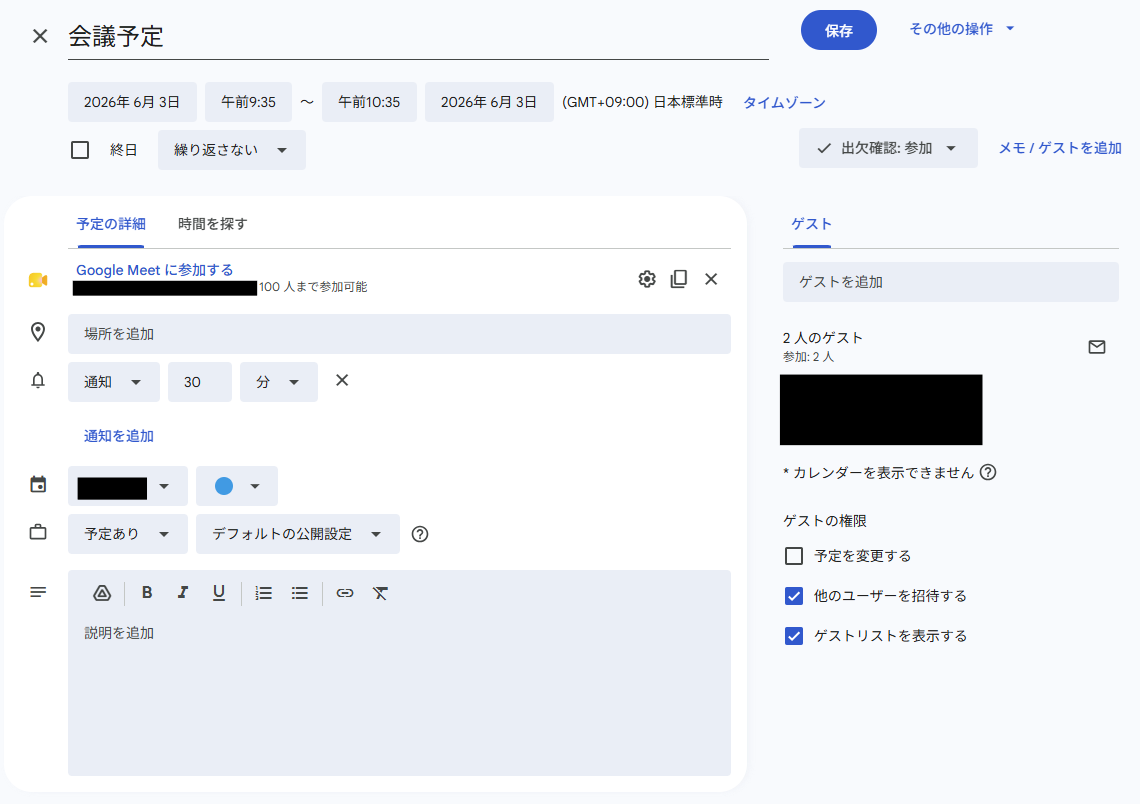Click start date 2026年 6月 3日 field
Viewport: 1140px width, 804px height.
coord(132,102)
